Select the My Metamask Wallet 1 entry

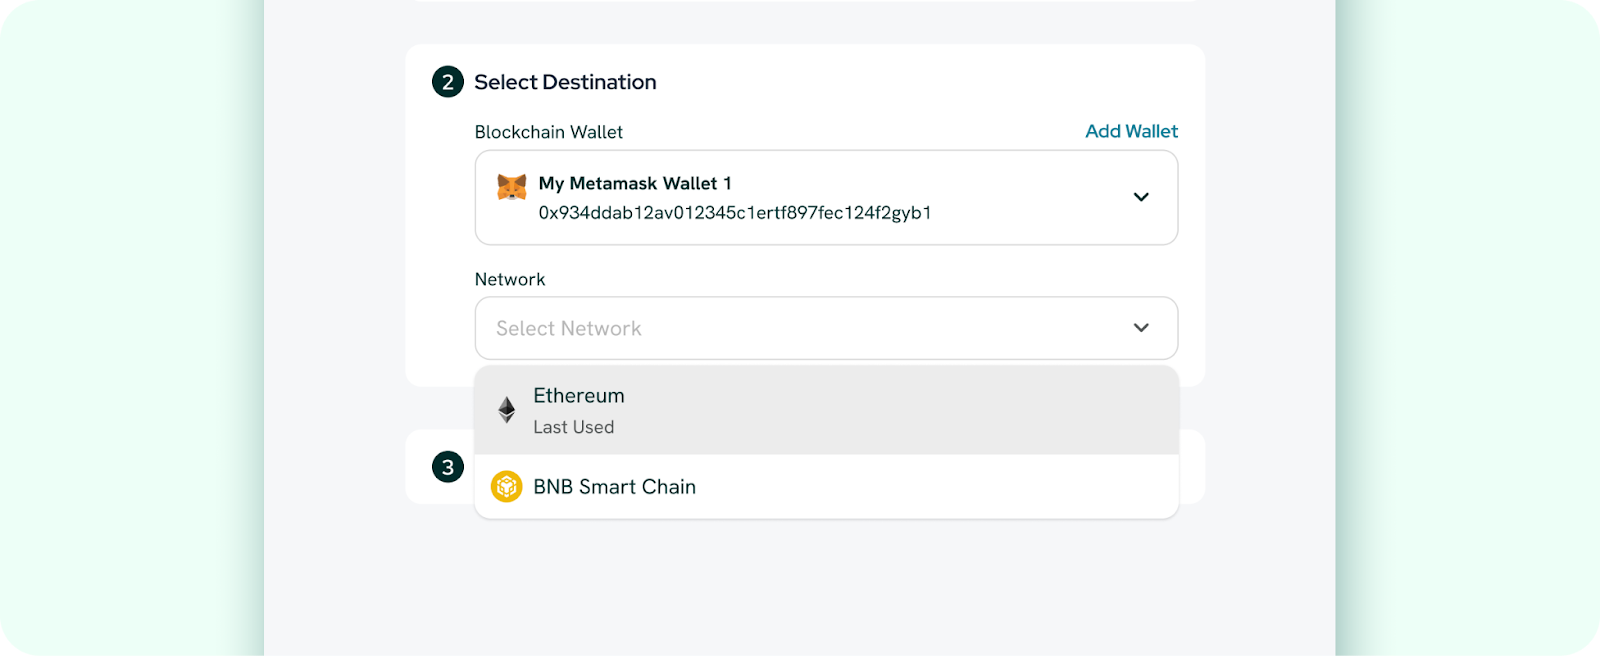(826, 197)
